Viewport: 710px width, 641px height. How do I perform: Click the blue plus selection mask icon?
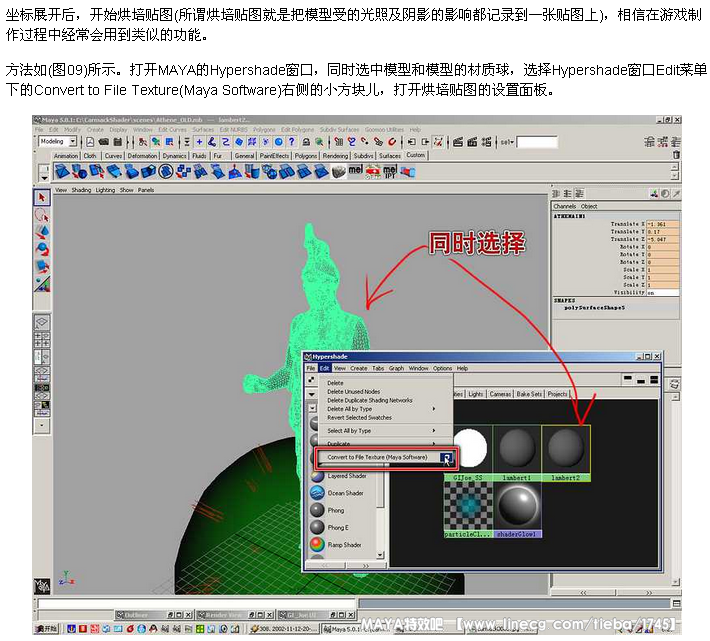(199, 142)
